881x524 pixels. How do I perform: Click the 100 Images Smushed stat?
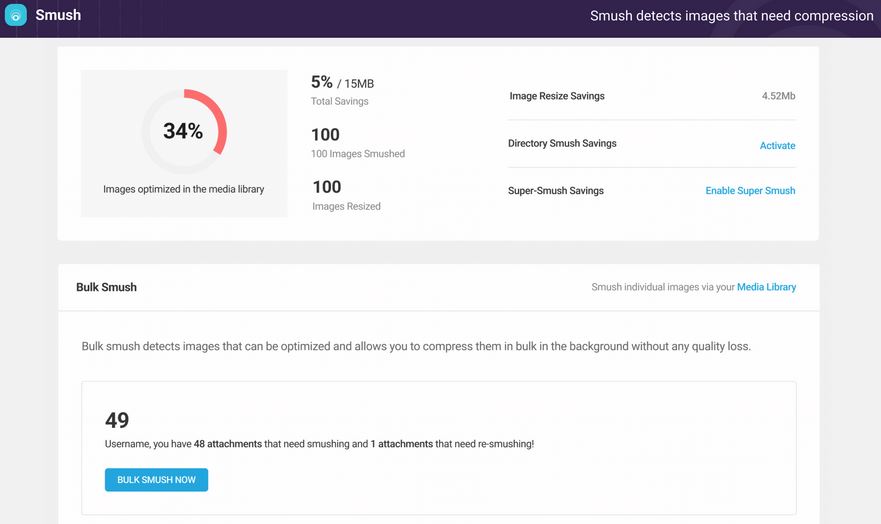tap(358, 143)
